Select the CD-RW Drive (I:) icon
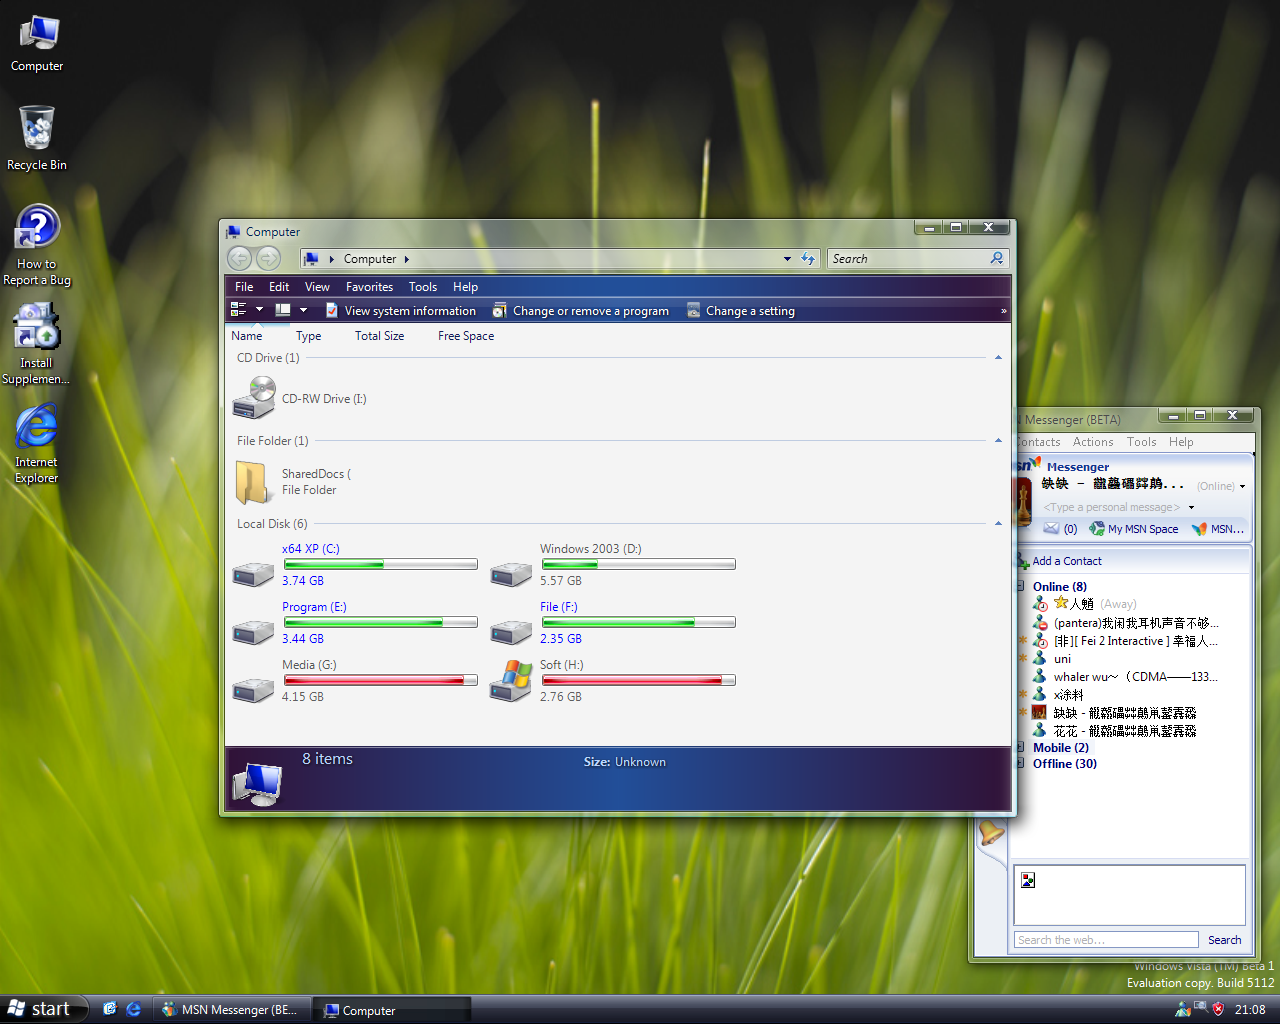The height and width of the screenshot is (1024, 1280). [254, 398]
